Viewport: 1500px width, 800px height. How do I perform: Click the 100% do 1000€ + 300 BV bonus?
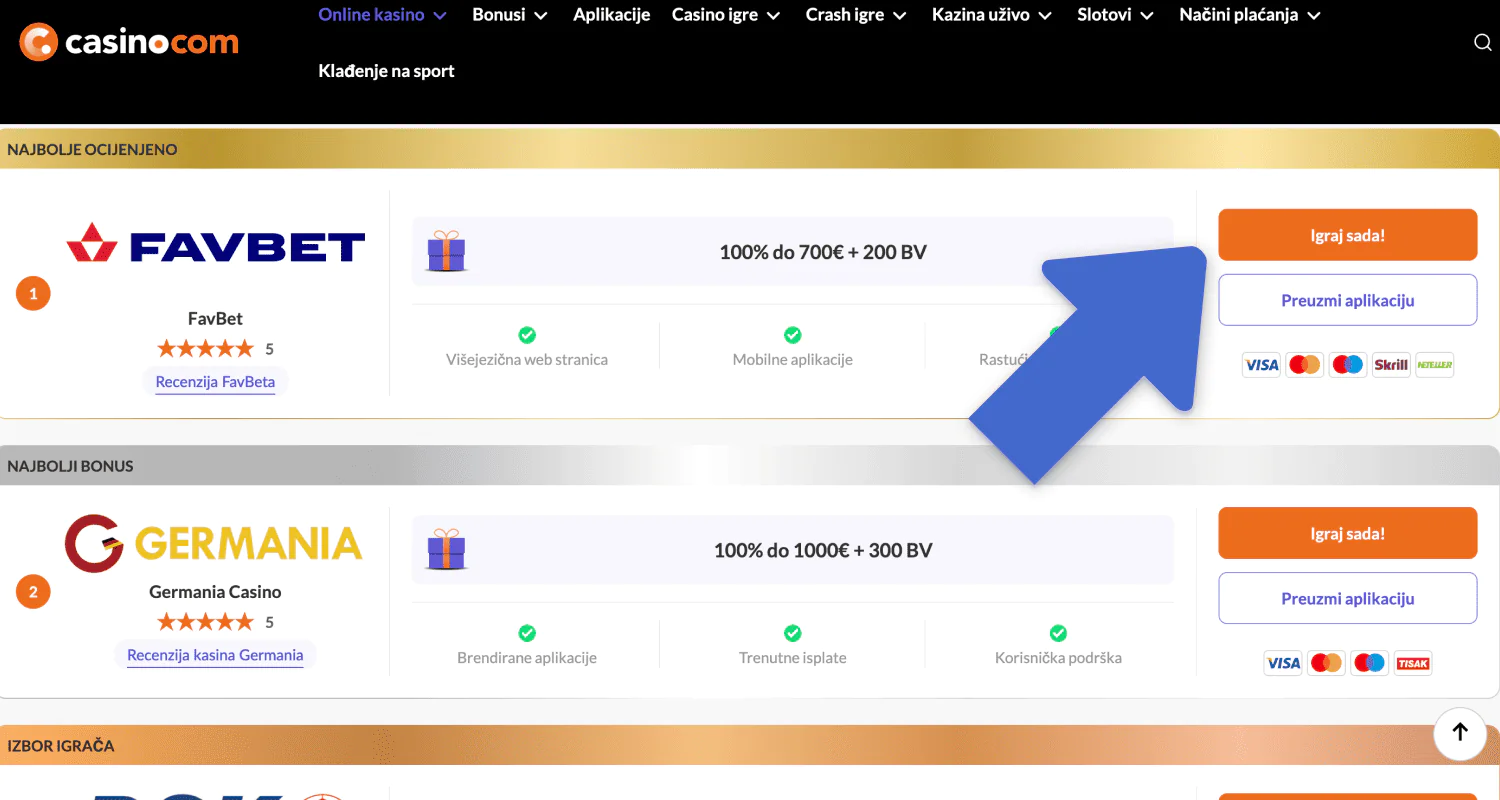pyautogui.click(x=823, y=550)
